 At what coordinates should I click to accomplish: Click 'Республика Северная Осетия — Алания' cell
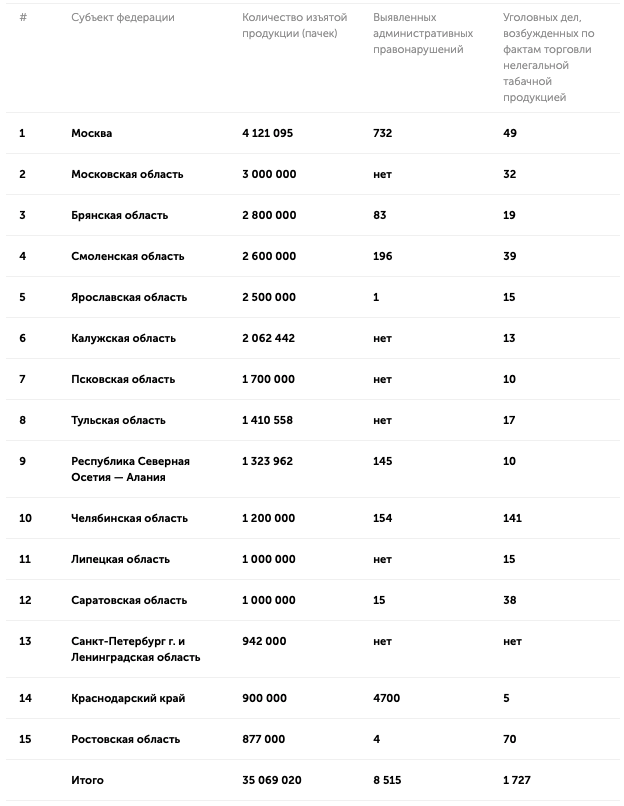[x=130, y=469]
